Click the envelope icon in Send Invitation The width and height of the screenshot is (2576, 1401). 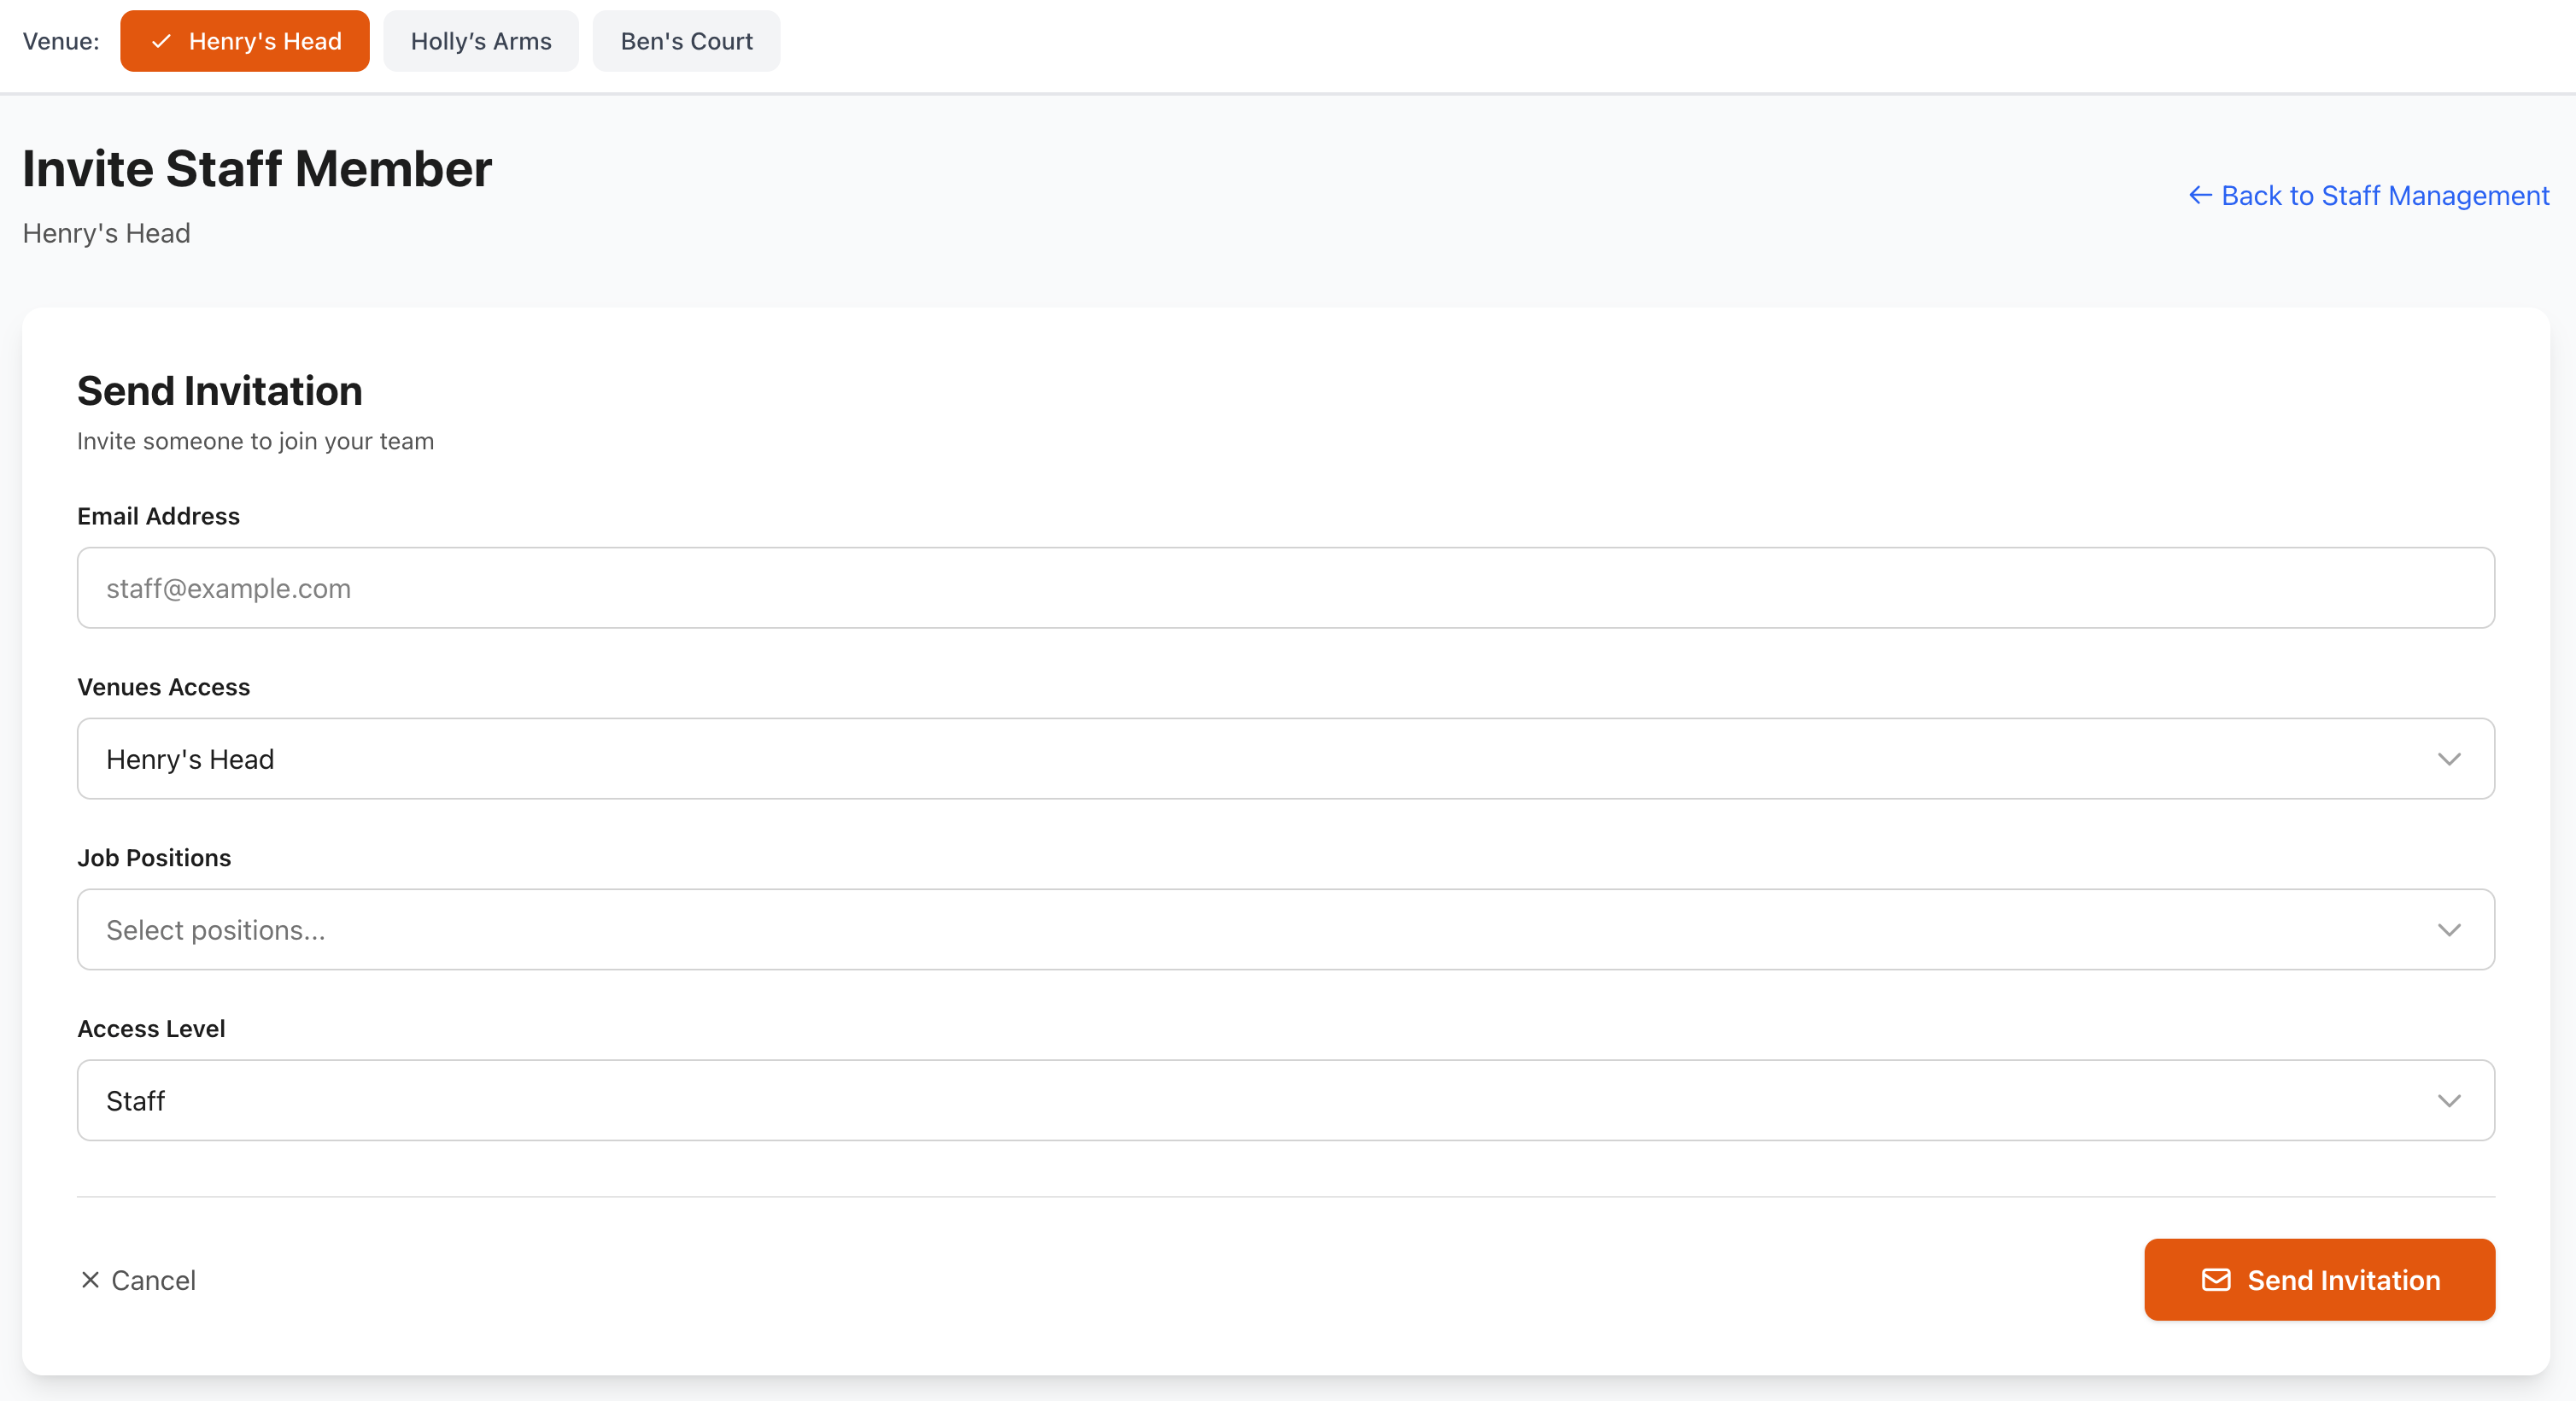tap(2216, 1280)
